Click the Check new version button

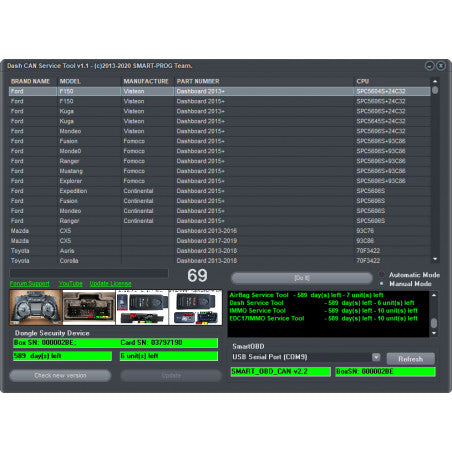point(60,376)
